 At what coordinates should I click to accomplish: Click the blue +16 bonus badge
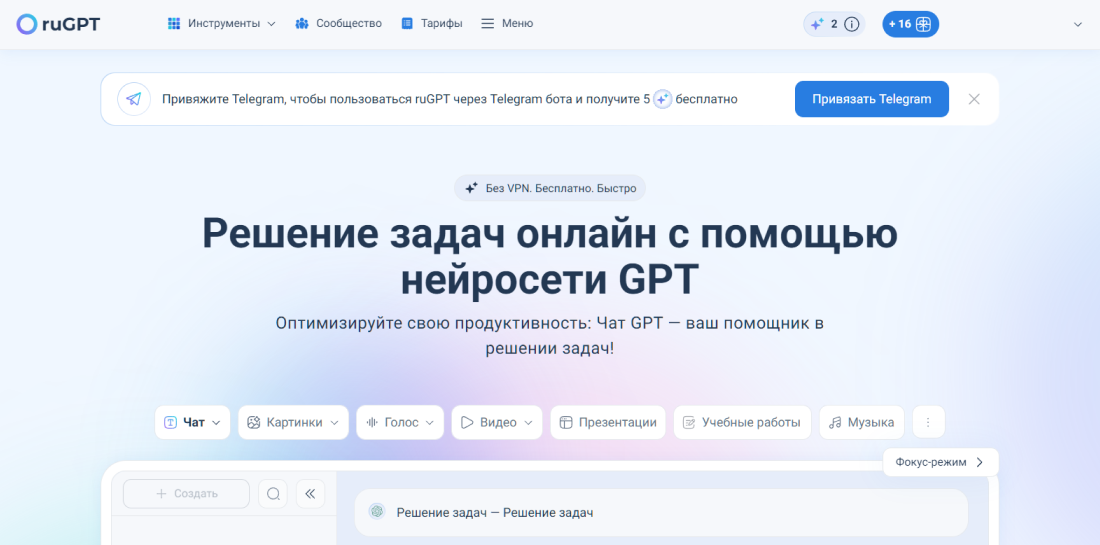pyautogui.click(x=910, y=24)
